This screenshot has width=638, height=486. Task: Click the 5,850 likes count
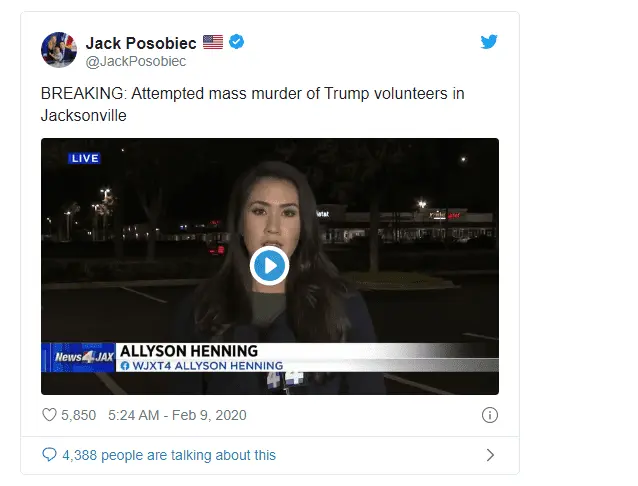(79, 415)
